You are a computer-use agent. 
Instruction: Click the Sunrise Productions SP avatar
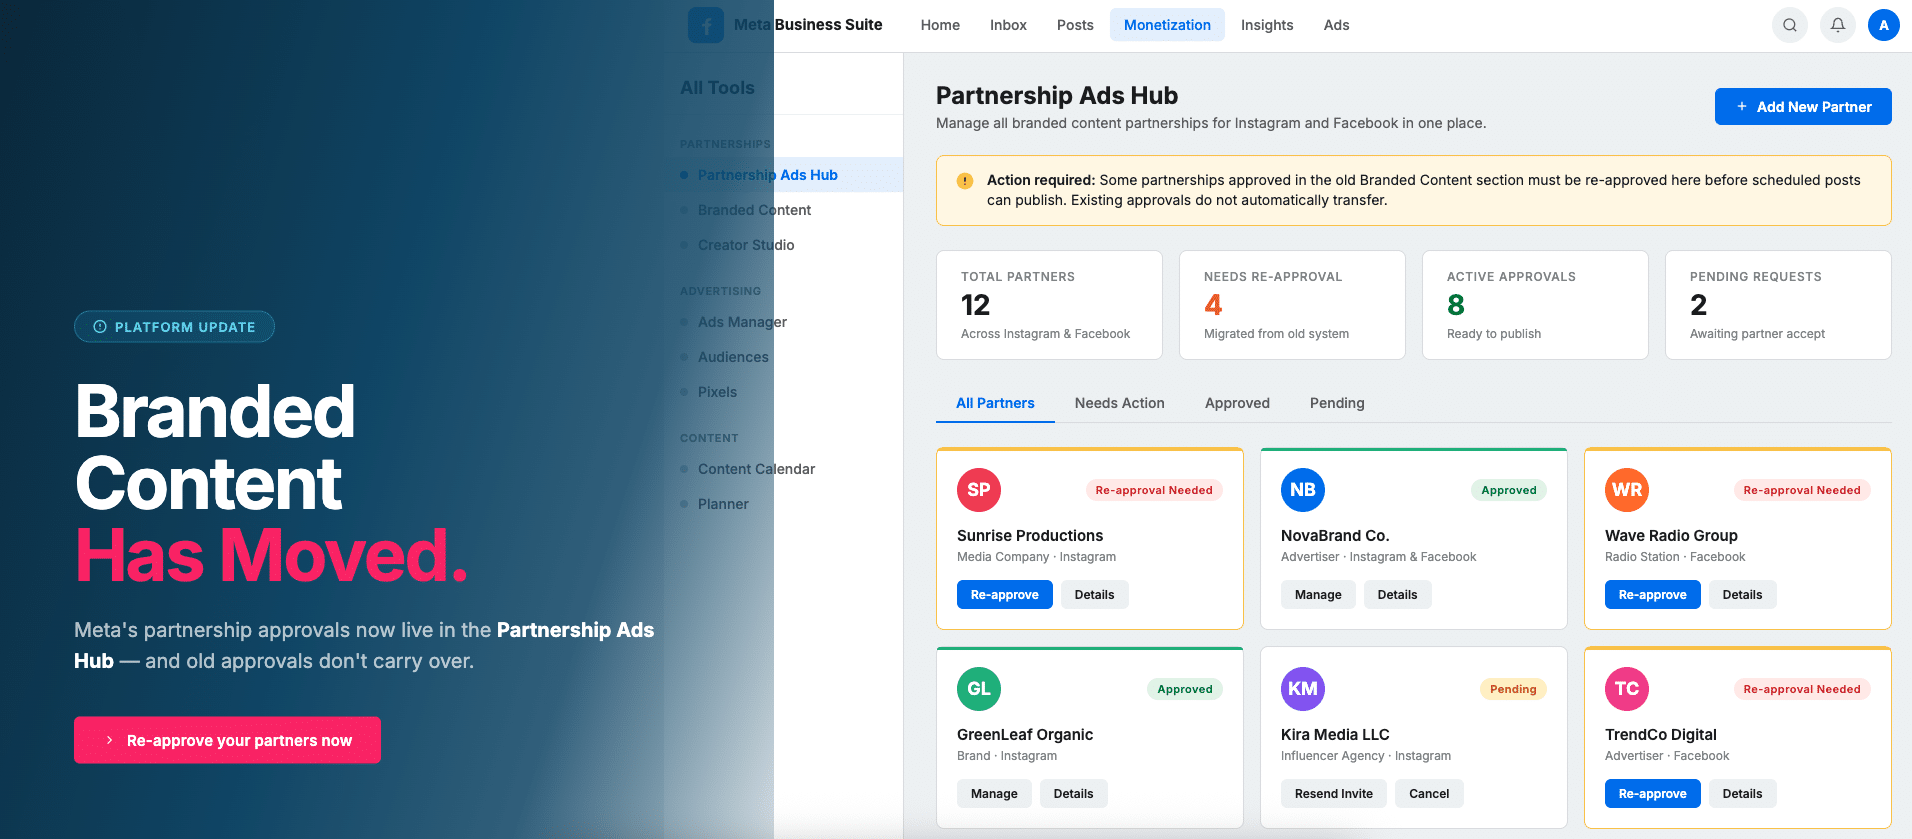tap(978, 490)
